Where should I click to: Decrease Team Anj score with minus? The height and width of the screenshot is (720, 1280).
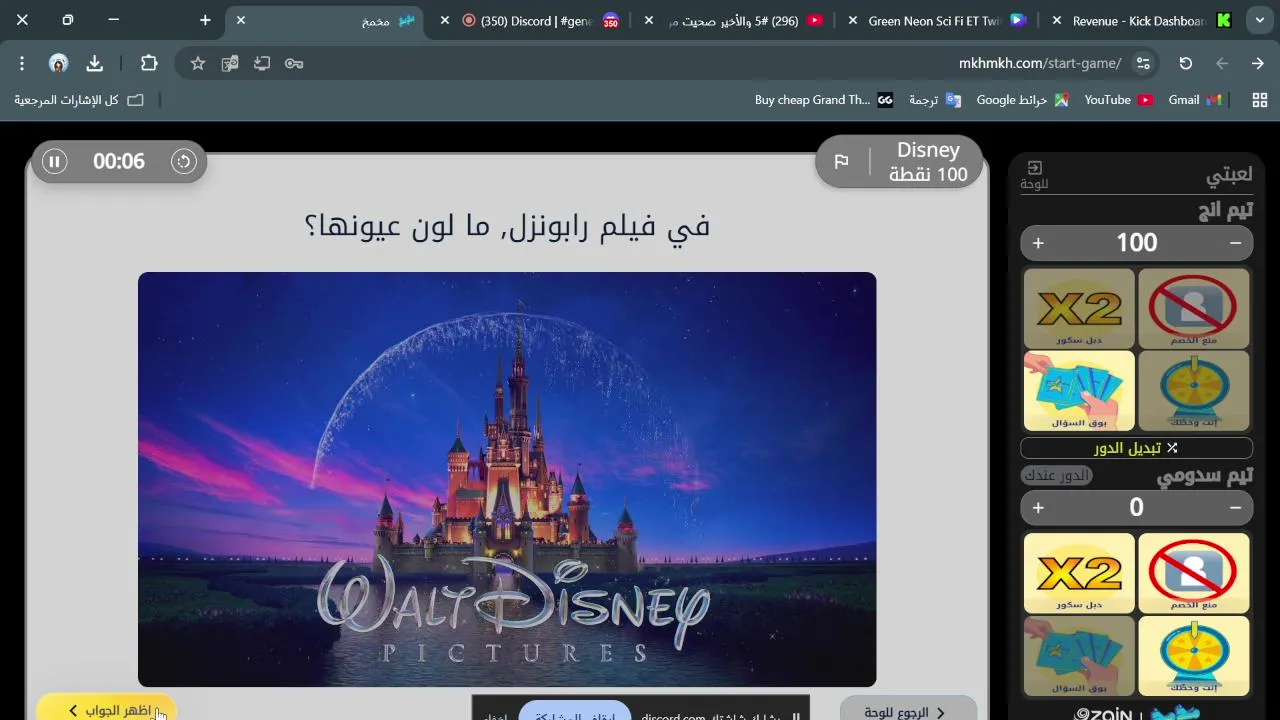pyautogui.click(x=1236, y=243)
